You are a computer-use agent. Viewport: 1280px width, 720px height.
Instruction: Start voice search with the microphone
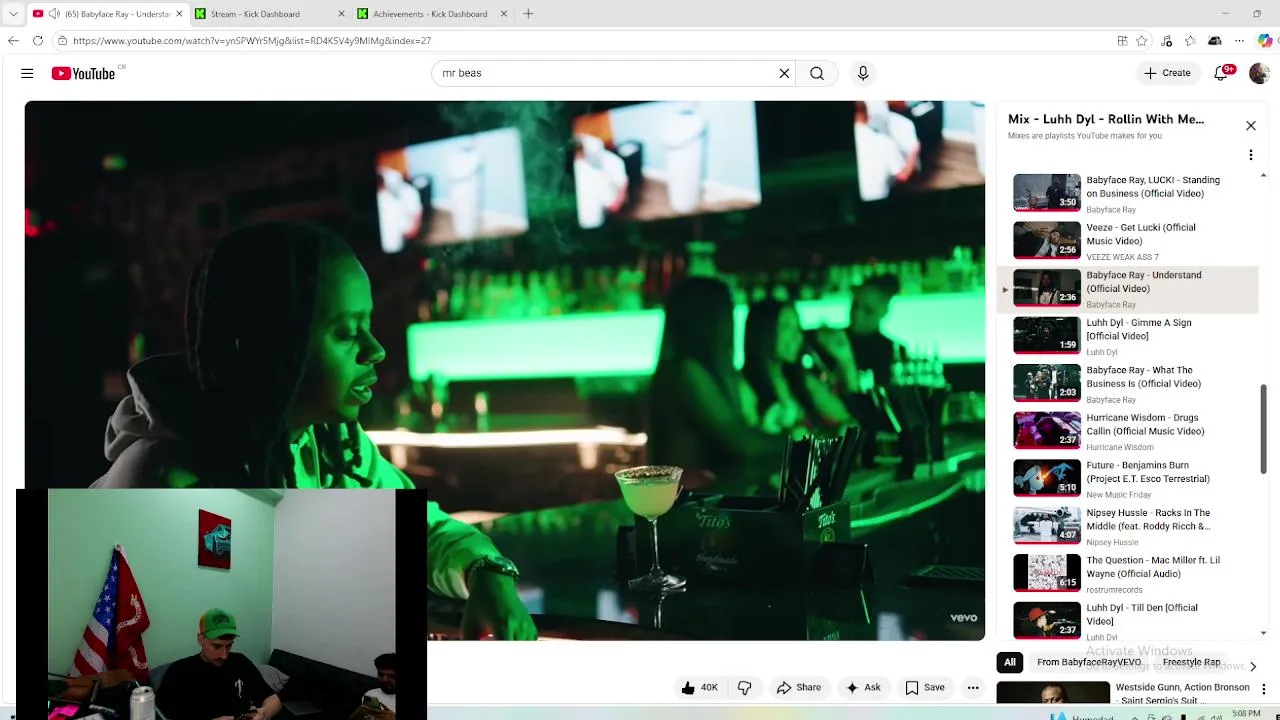click(x=863, y=73)
